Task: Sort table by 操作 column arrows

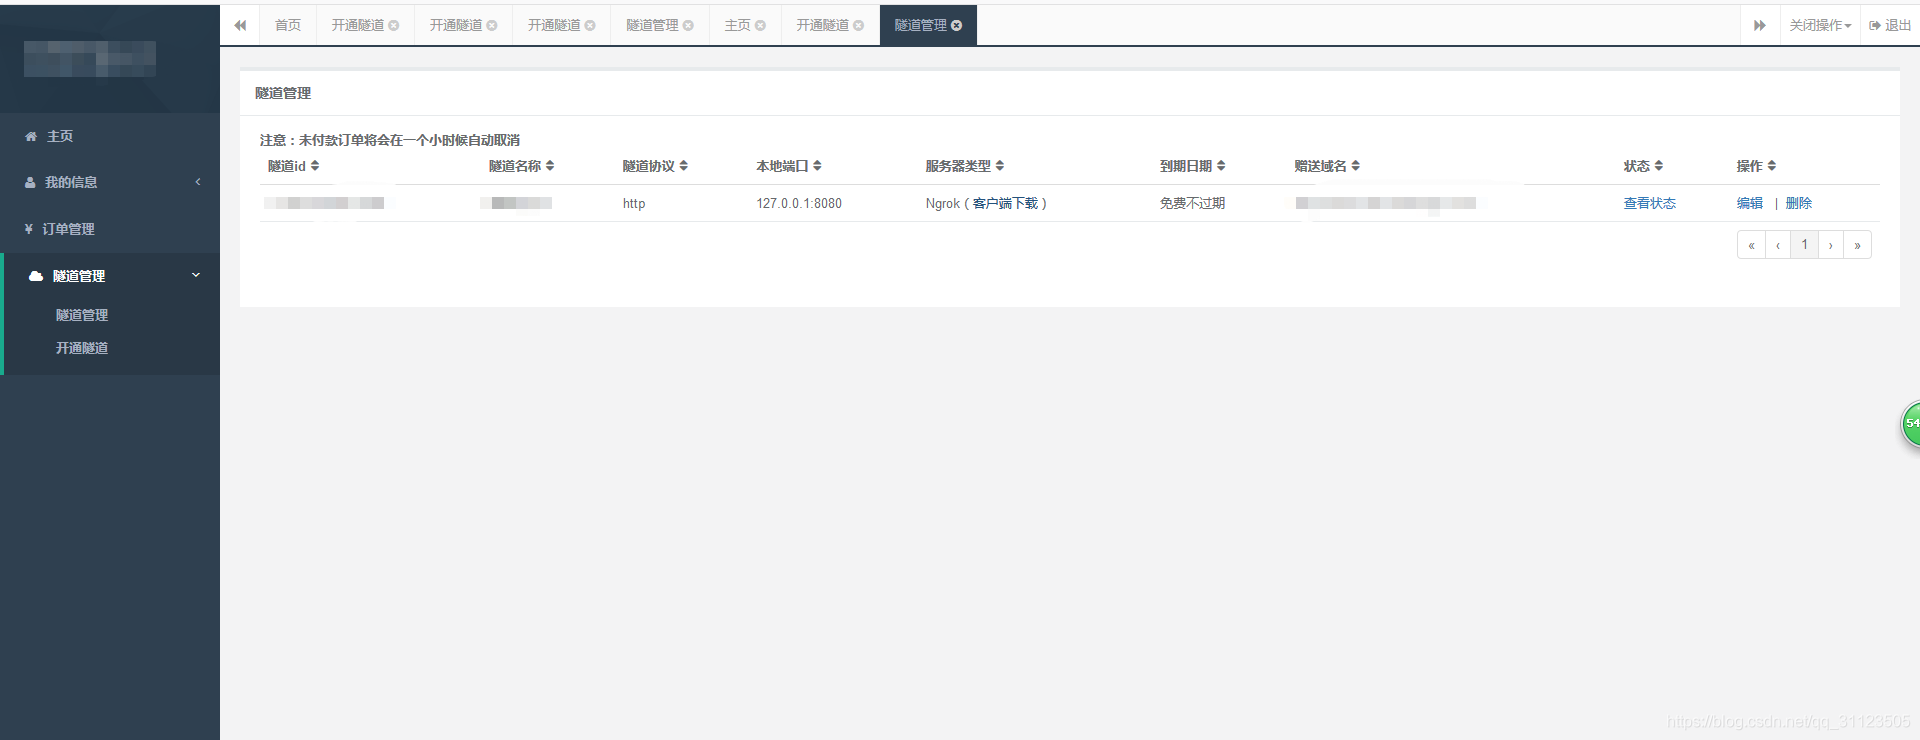Action: click(x=1772, y=166)
